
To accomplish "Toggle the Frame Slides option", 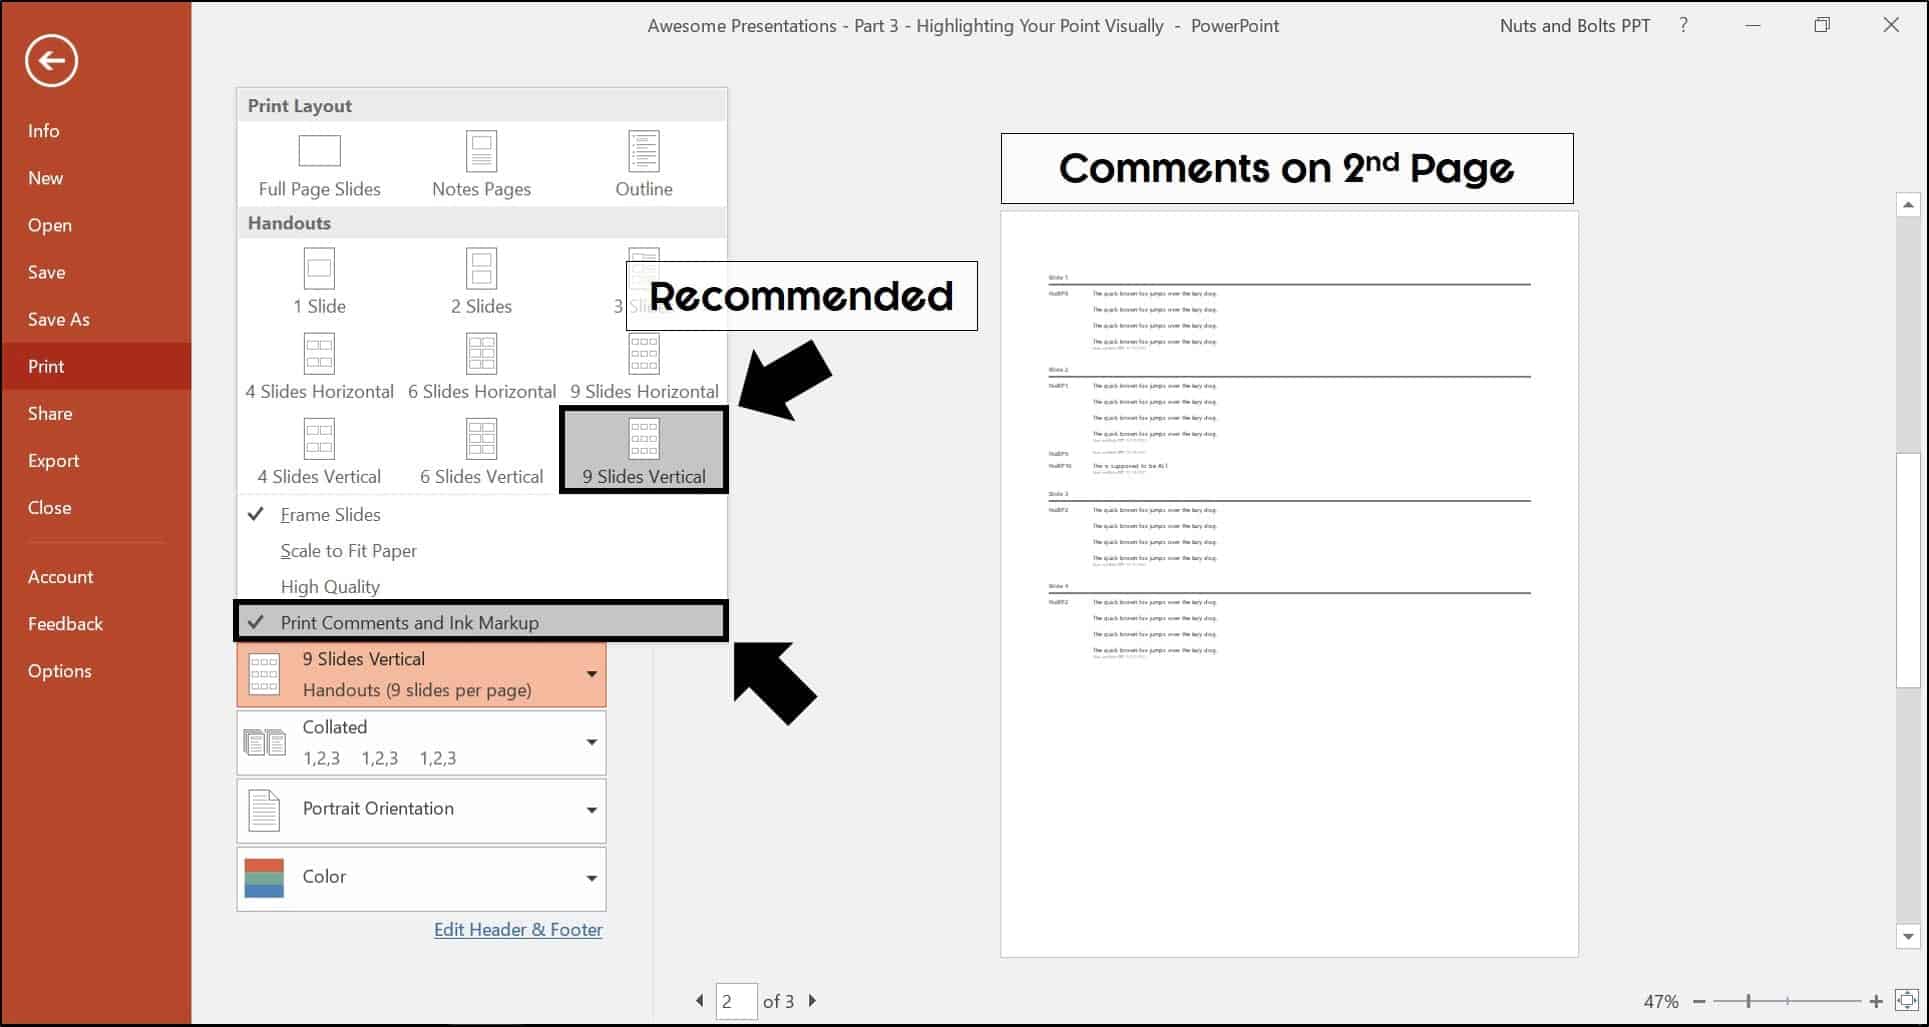I will pyautogui.click(x=331, y=514).
